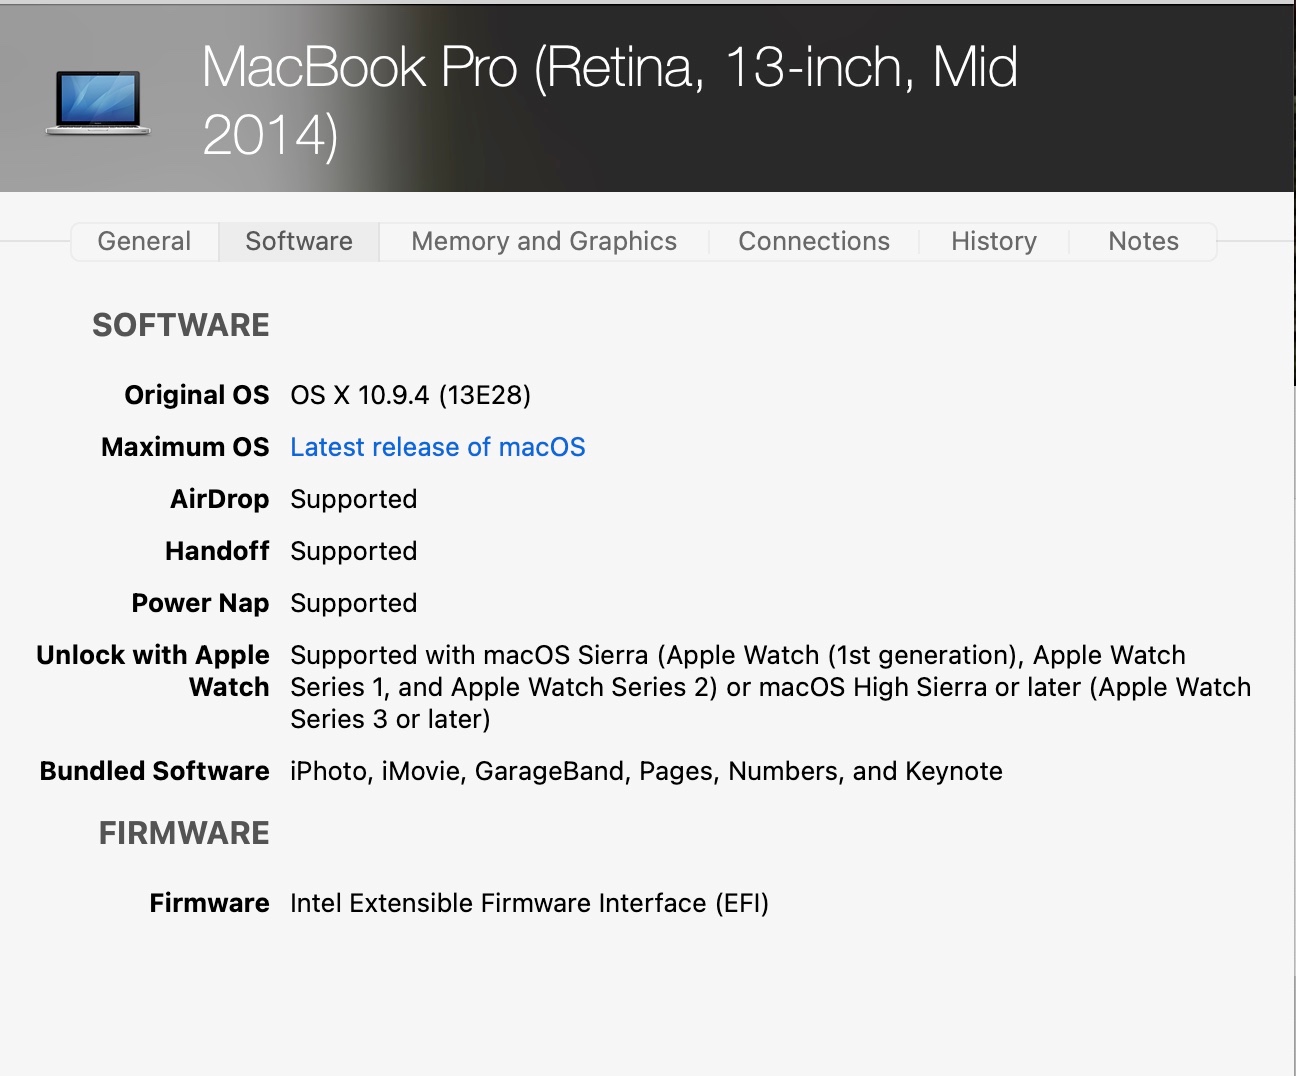Follow the Latest release of macOS link

point(438,447)
